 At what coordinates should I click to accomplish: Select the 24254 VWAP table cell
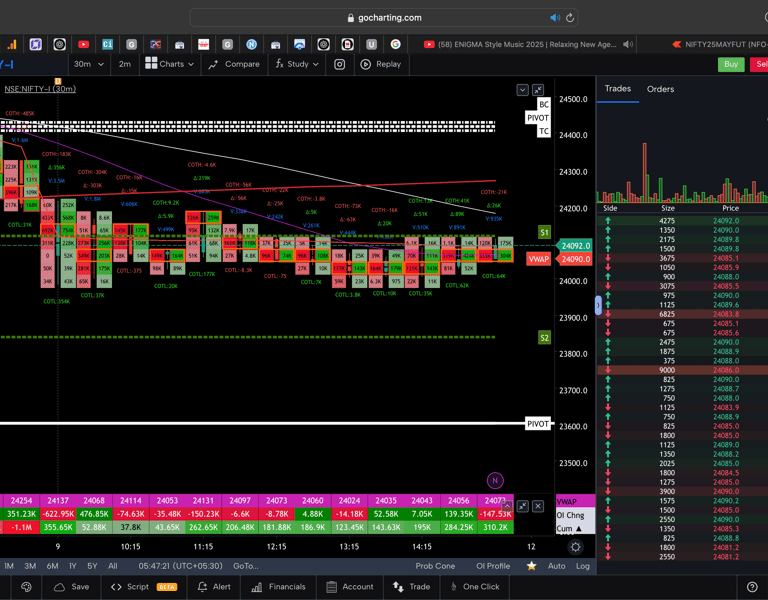tap(22, 501)
